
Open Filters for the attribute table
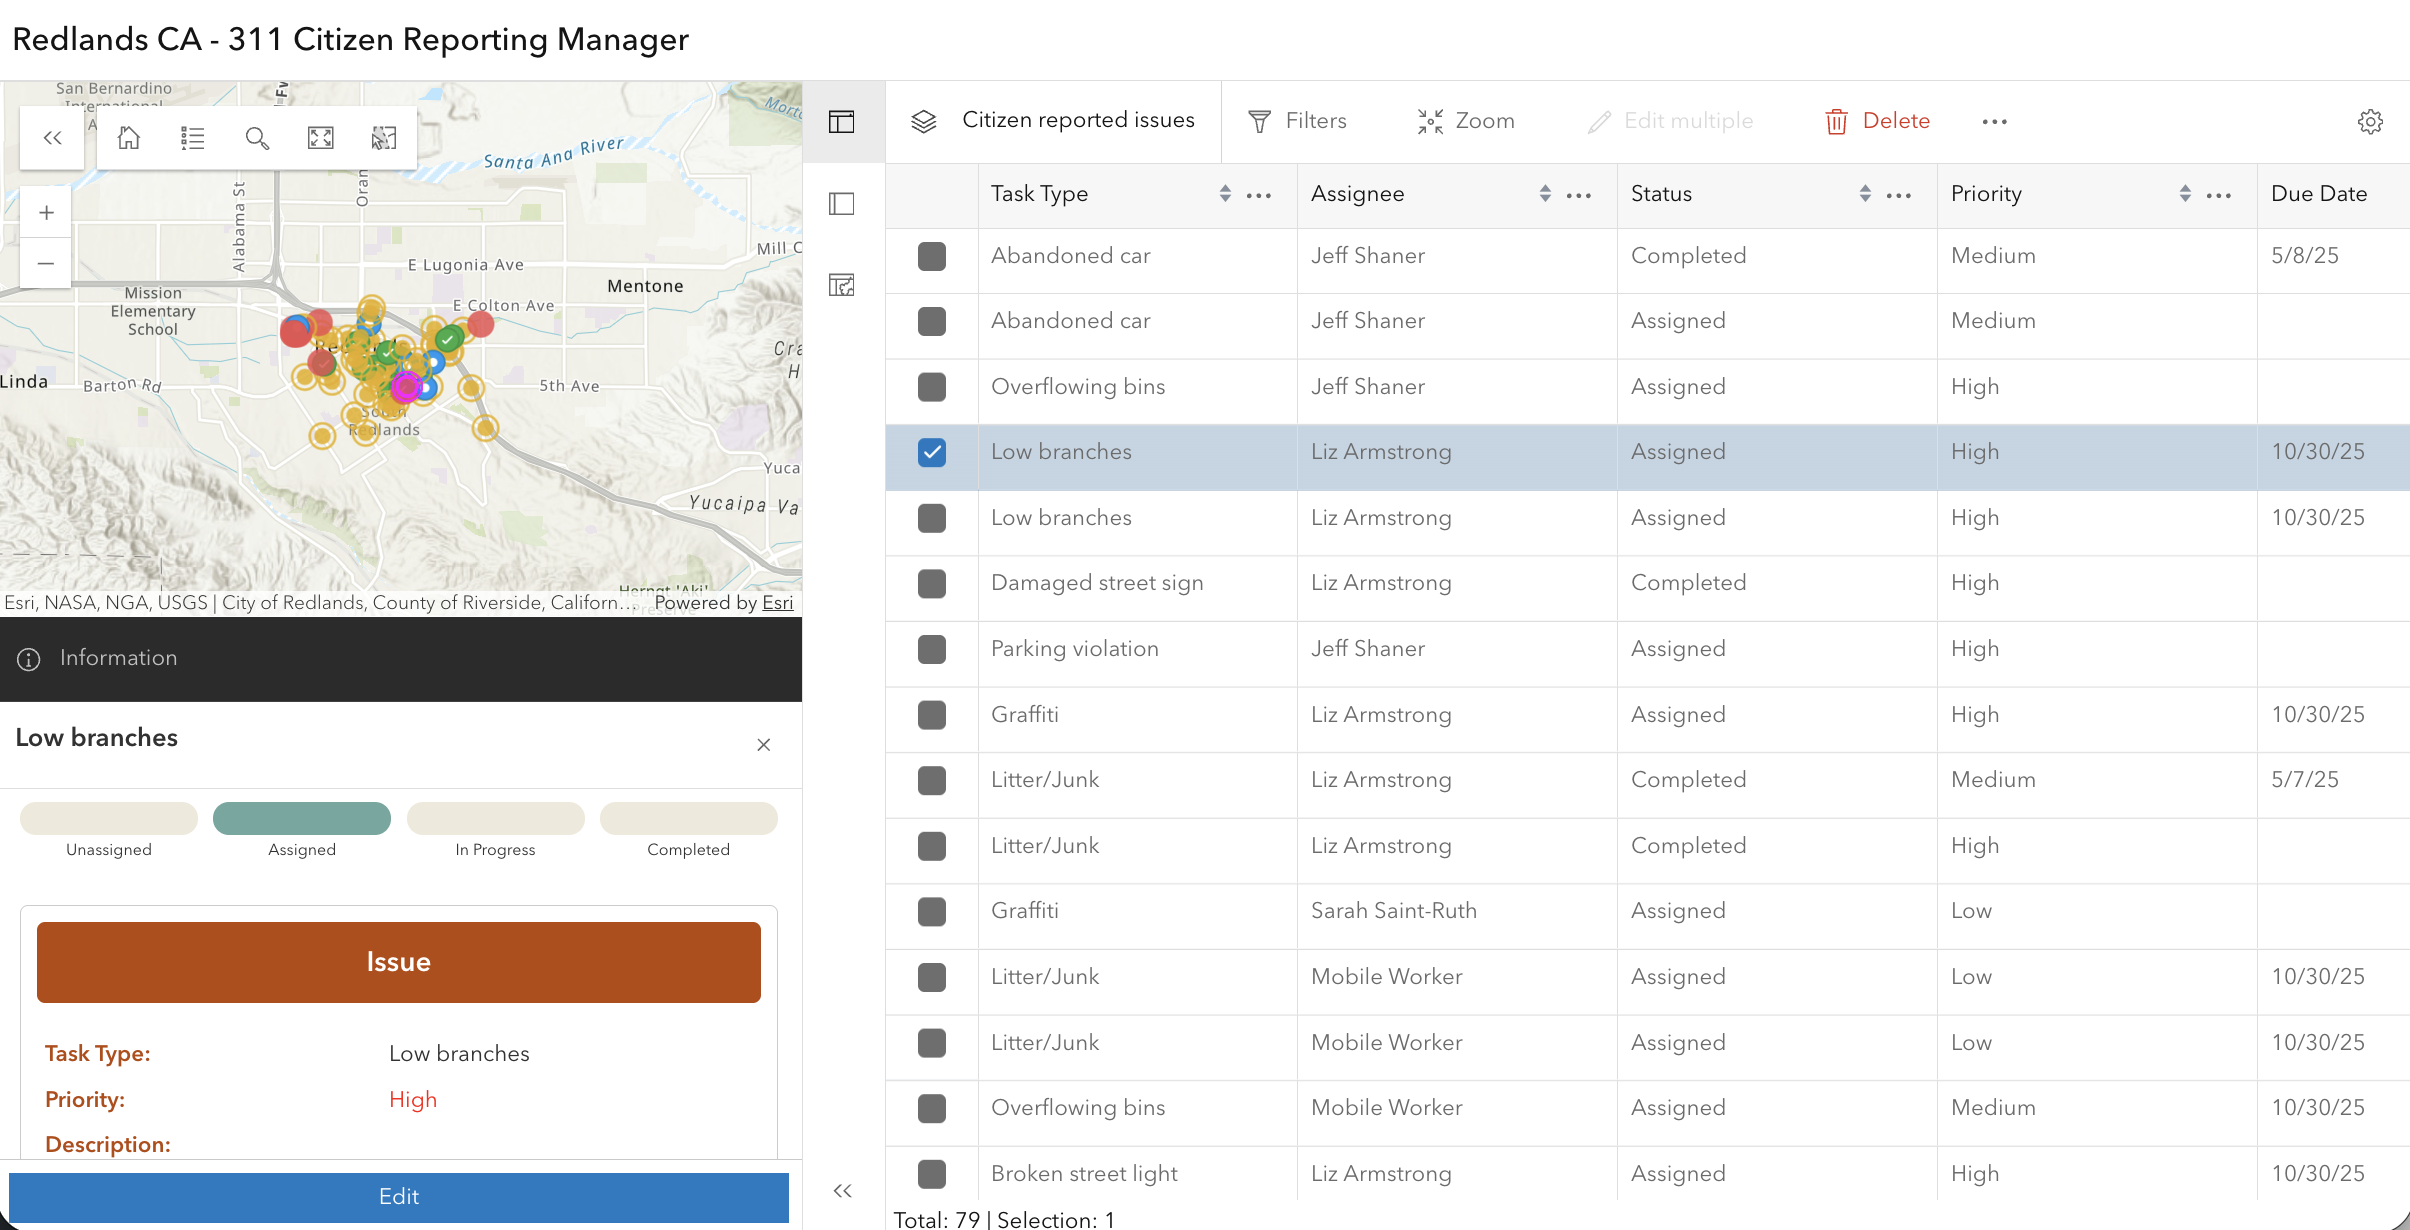[x=1300, y=120]
